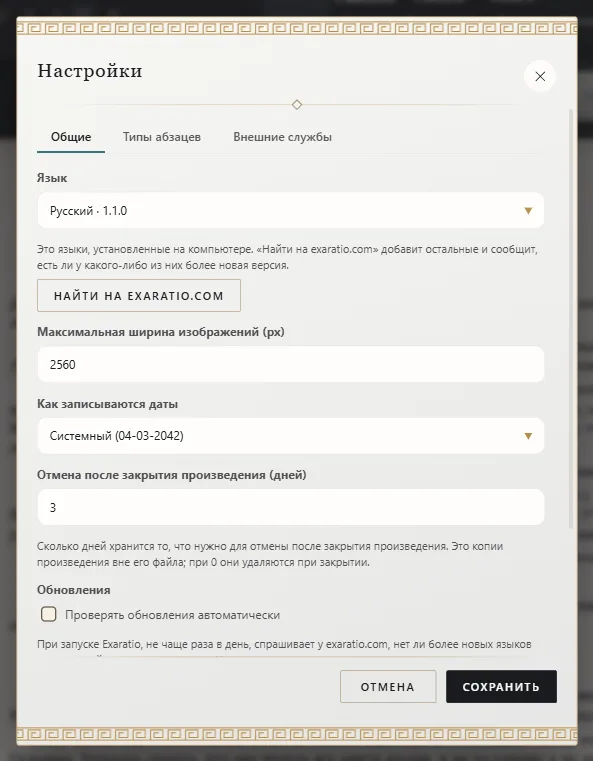Switch to the Внешние службы tab
This screenshot has width=593, height=761.
282,137
